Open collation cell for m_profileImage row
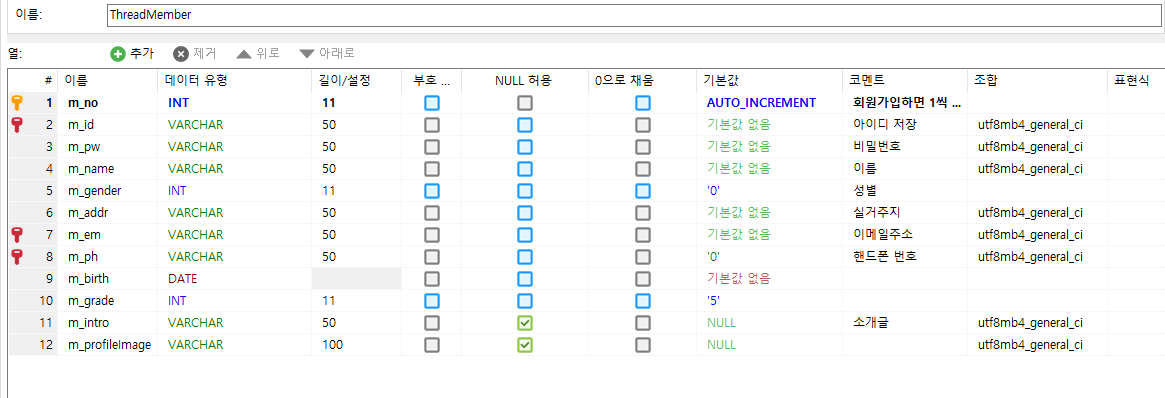This screenshot has height=398, width=1165. tap(1030, 345)
